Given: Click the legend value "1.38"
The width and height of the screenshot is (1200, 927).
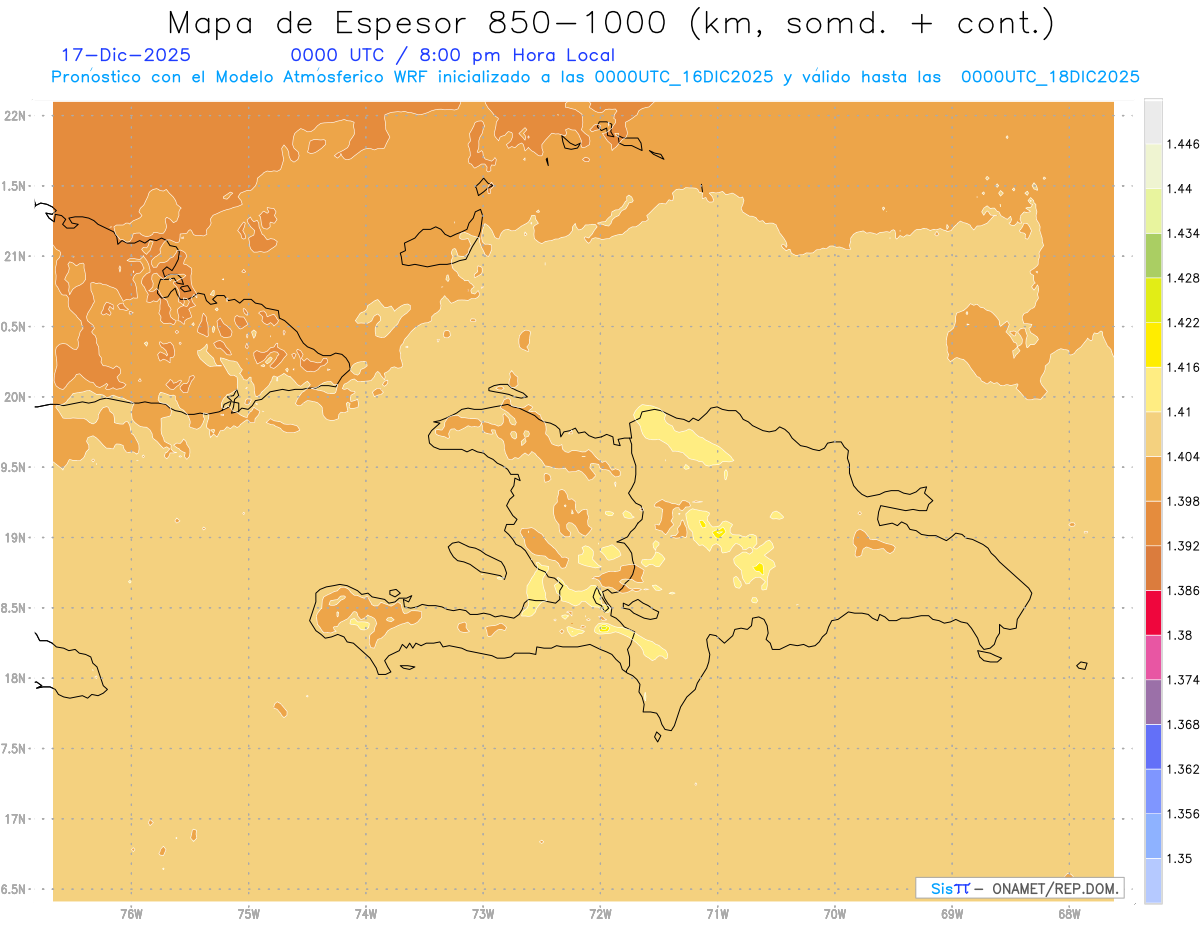Looking at the screenshot, I should pos(1180,635).
